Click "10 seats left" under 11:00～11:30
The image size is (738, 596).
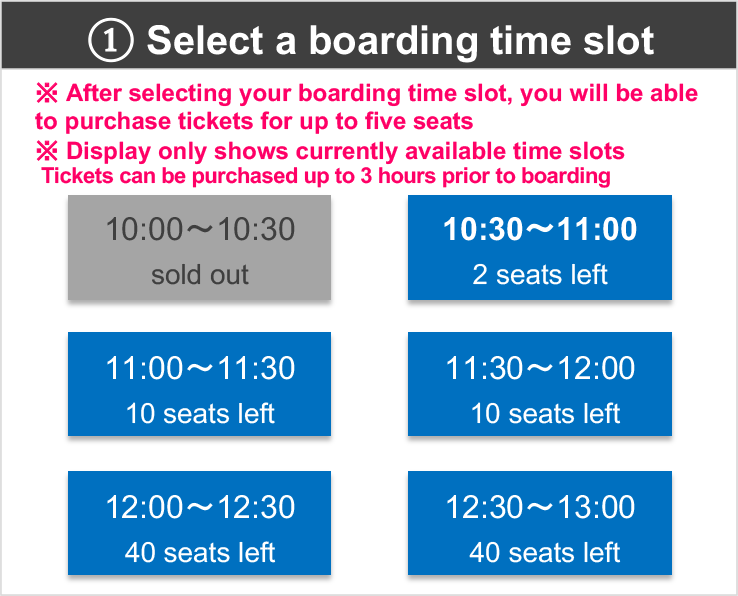click(200, 413)
